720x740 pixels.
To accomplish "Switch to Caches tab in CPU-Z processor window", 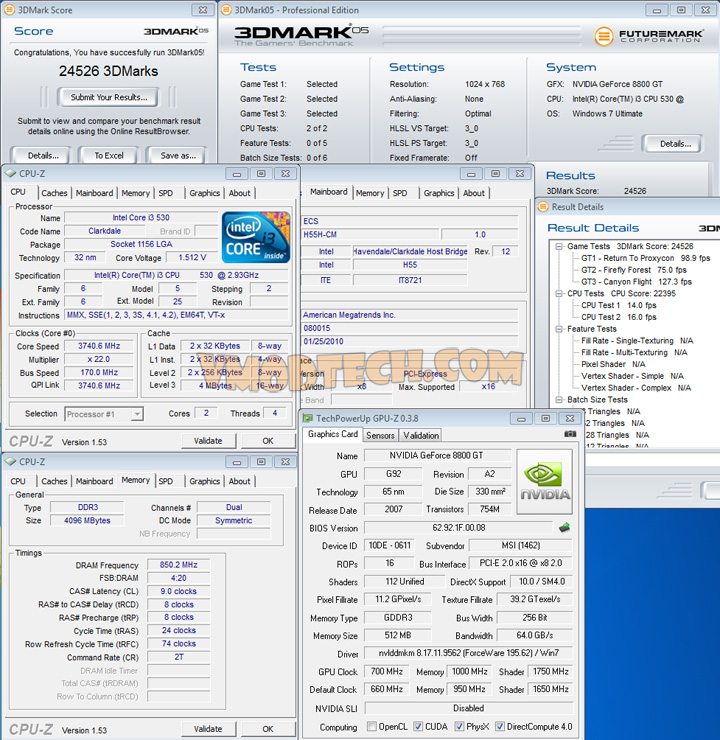I will (54, 193).
